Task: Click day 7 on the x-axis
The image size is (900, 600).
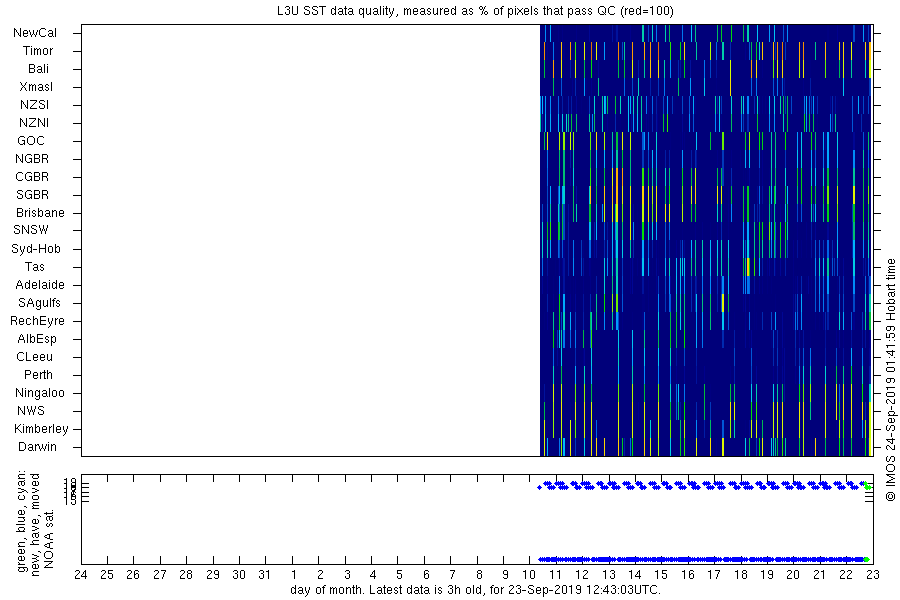Action: coord(452,575)
